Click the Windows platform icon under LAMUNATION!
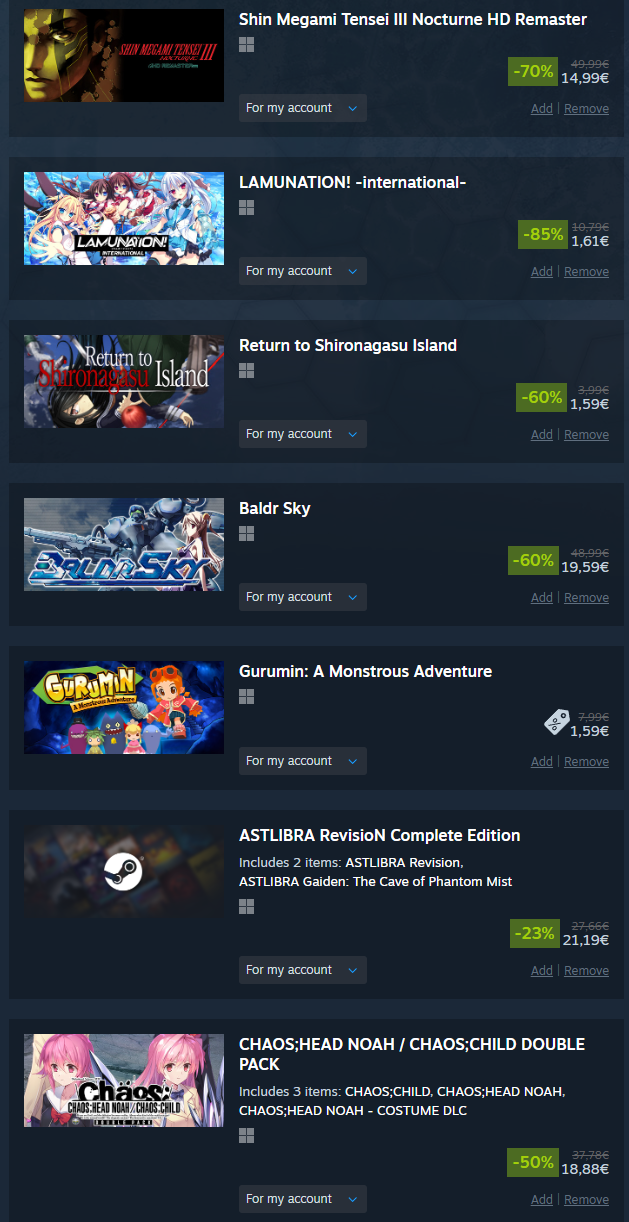The width and height of the screenshot is (629, 1222). point(247,208)
